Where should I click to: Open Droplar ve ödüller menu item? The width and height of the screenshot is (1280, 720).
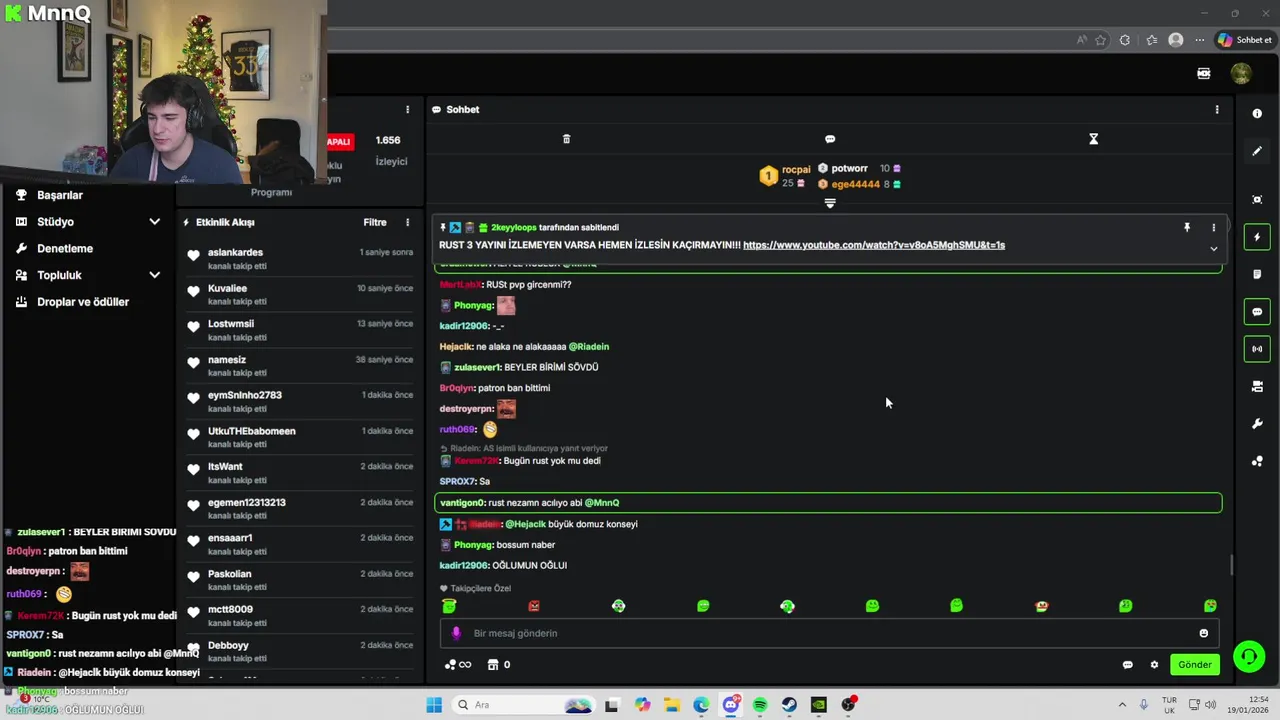coord(83,302)
